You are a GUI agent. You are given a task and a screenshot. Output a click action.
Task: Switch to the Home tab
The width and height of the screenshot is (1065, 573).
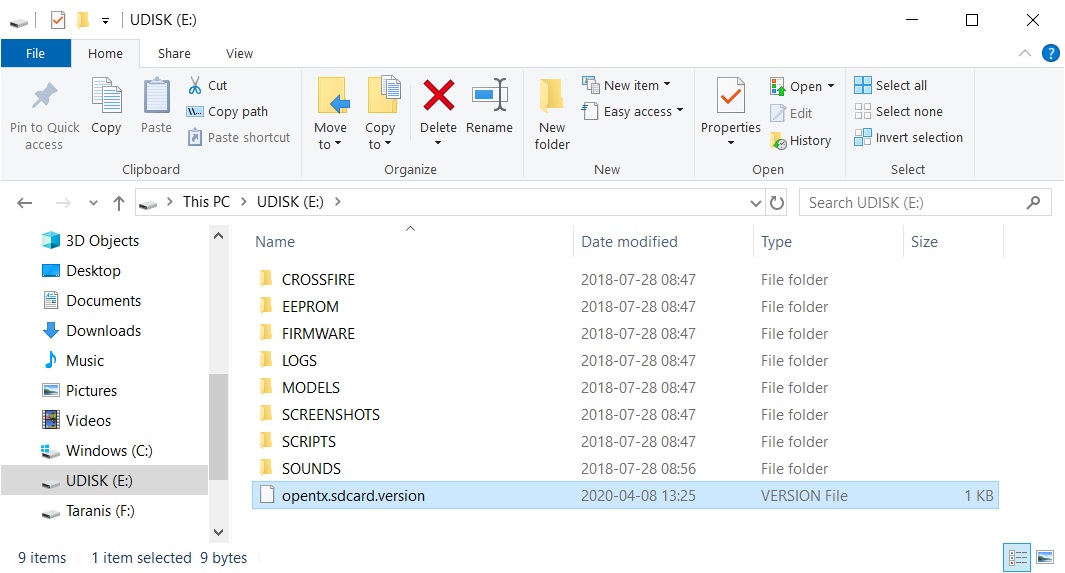pyautogui.click(x=105, y=53)
